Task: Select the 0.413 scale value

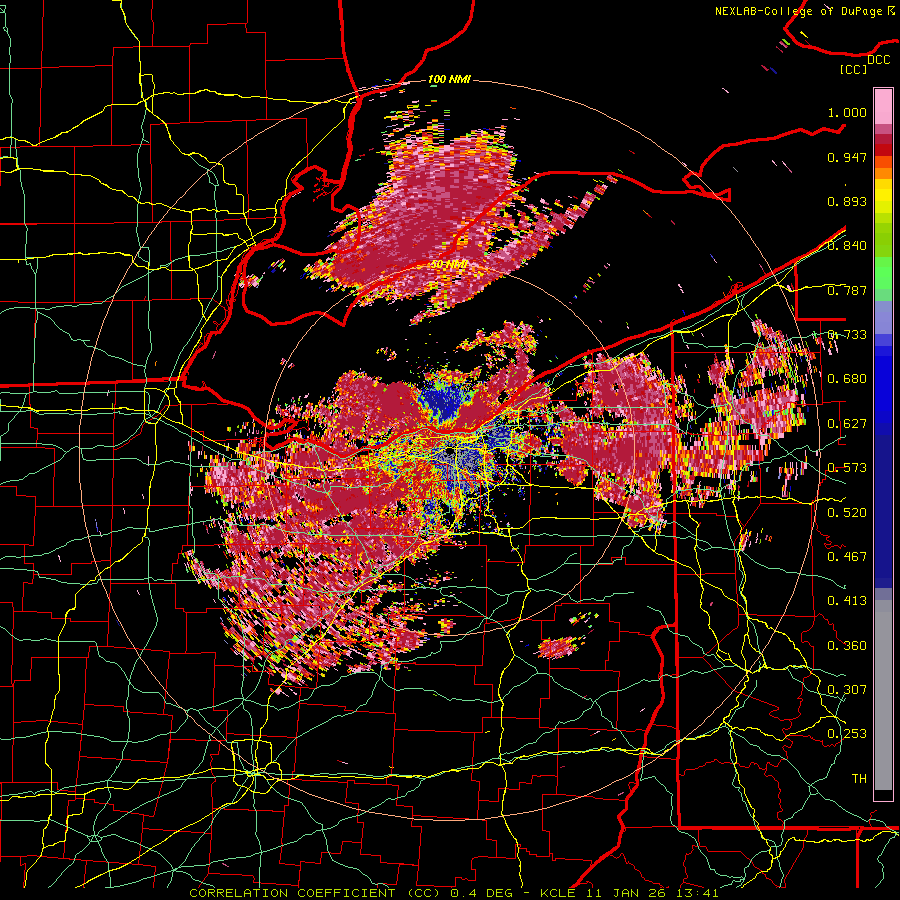Action: [847, 601]
